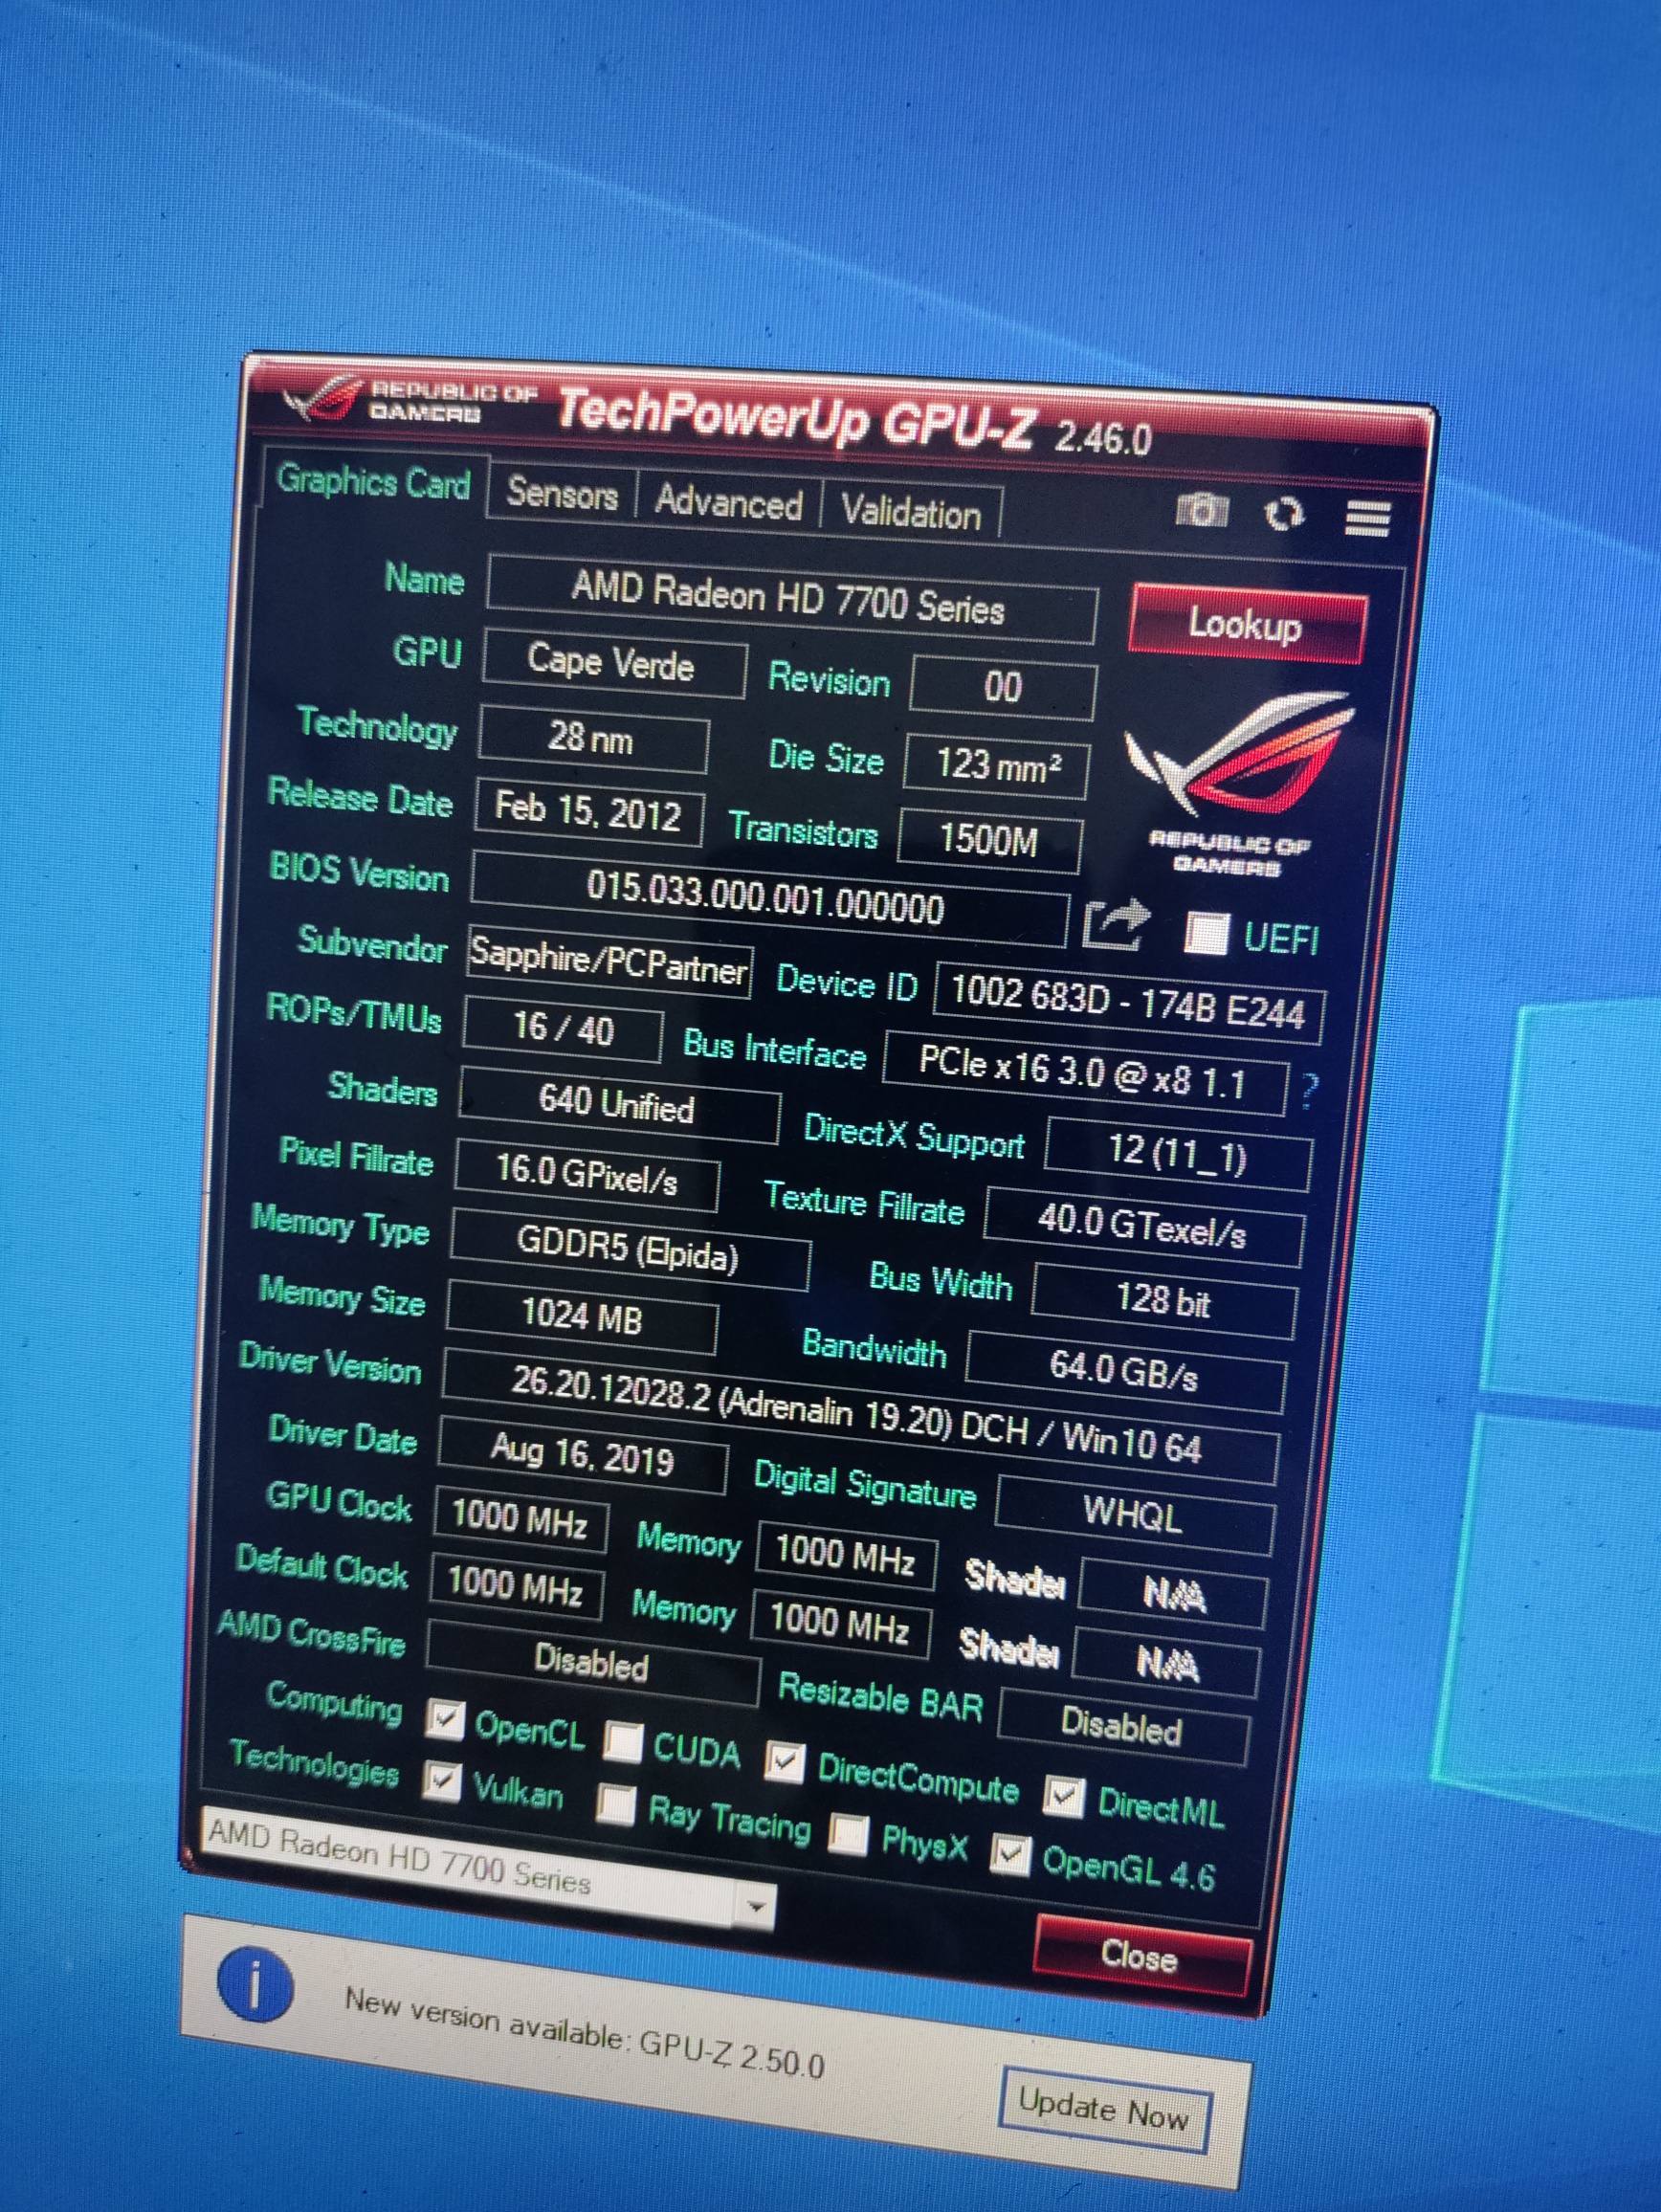Click the Lookup button

point(1246,625)
